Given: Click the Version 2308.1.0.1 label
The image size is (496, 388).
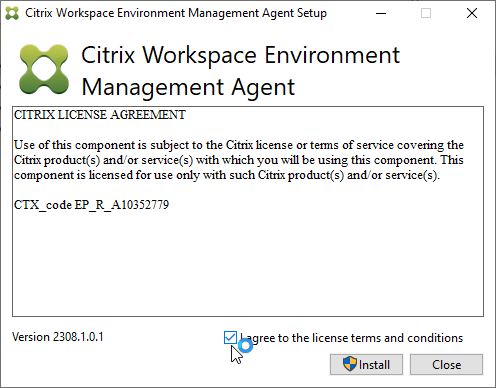Looking at the screenshot, I should coord(58,337).
